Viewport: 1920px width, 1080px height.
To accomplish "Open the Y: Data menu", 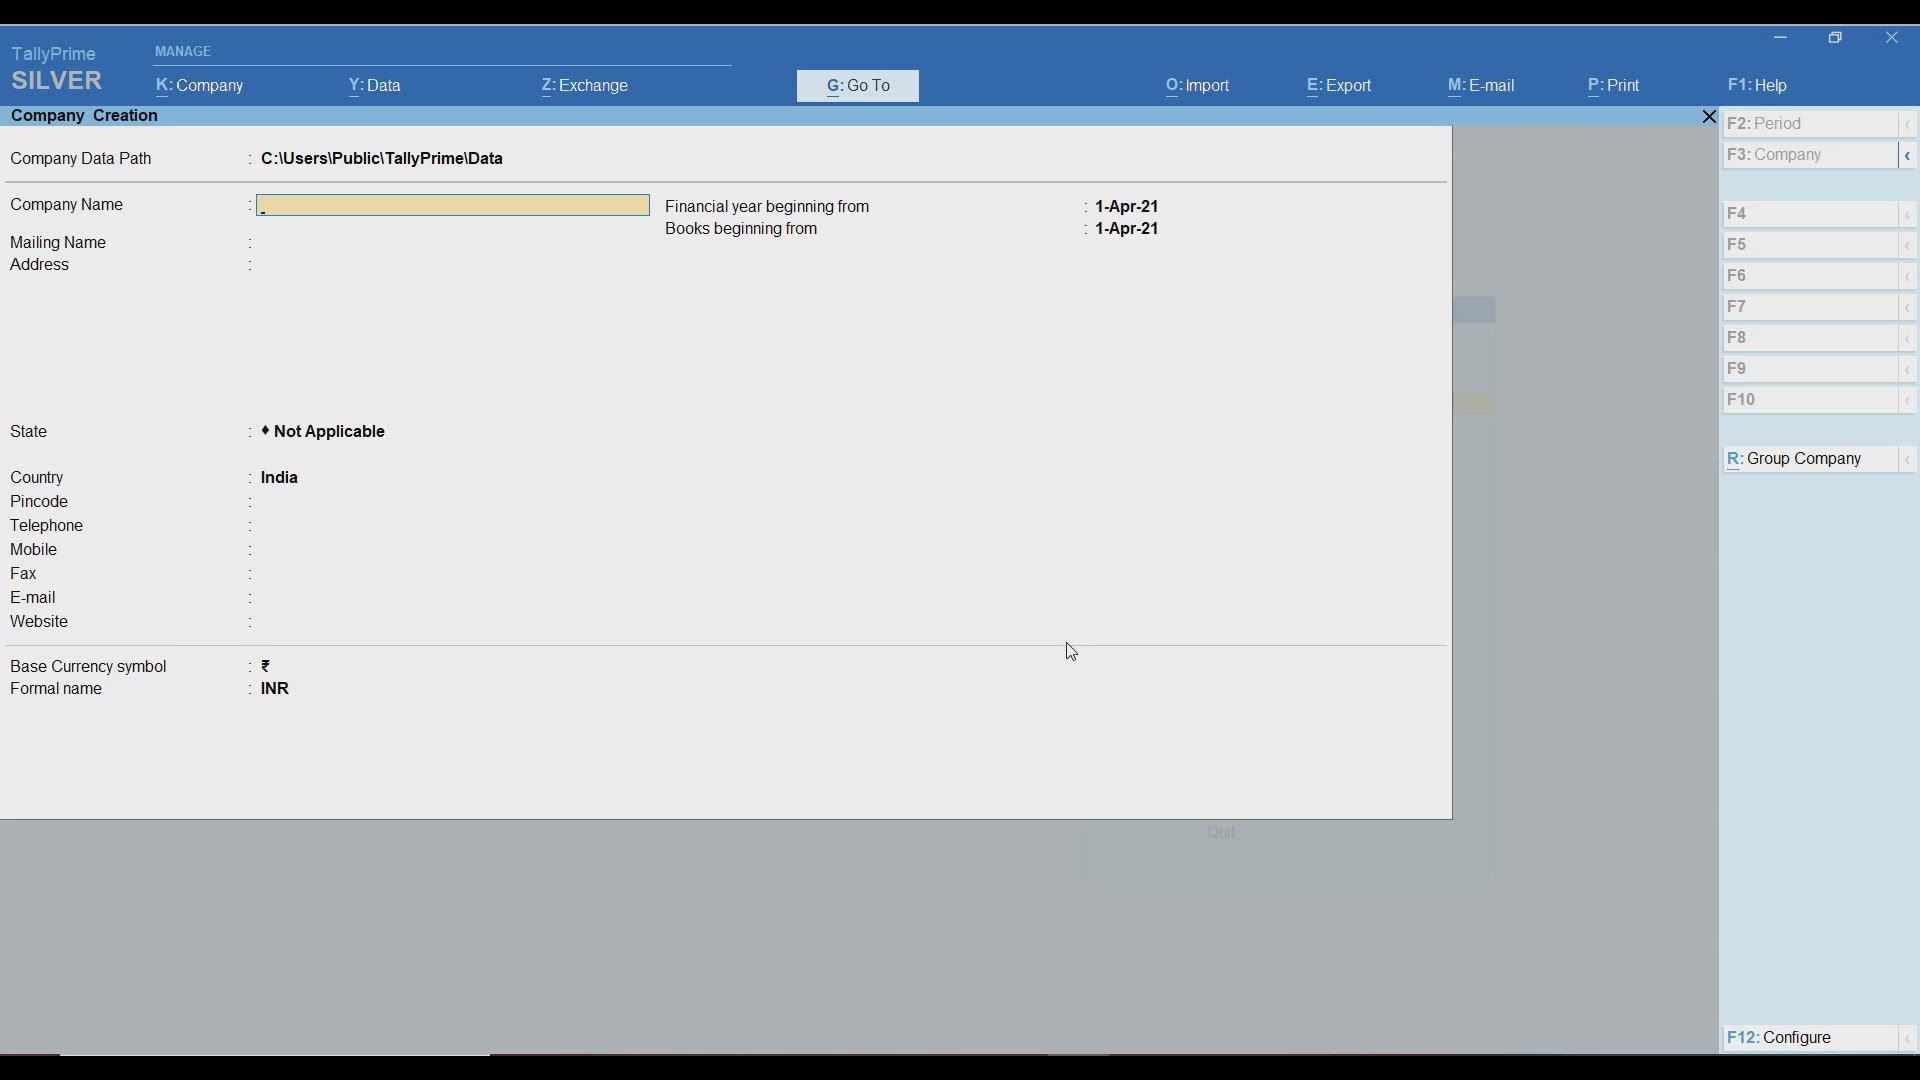I will click(x=373, y=87).
